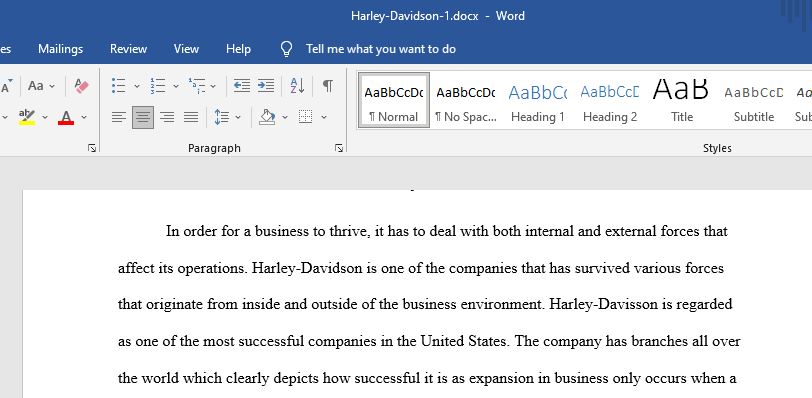812x398 pixels.
Task: Open Font dialog launcher
Action: click(x=92, y=149)
